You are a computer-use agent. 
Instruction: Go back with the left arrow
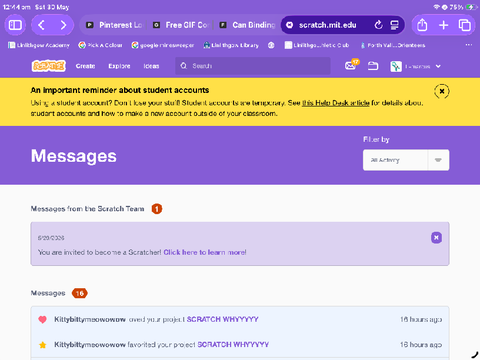(41, 25)
